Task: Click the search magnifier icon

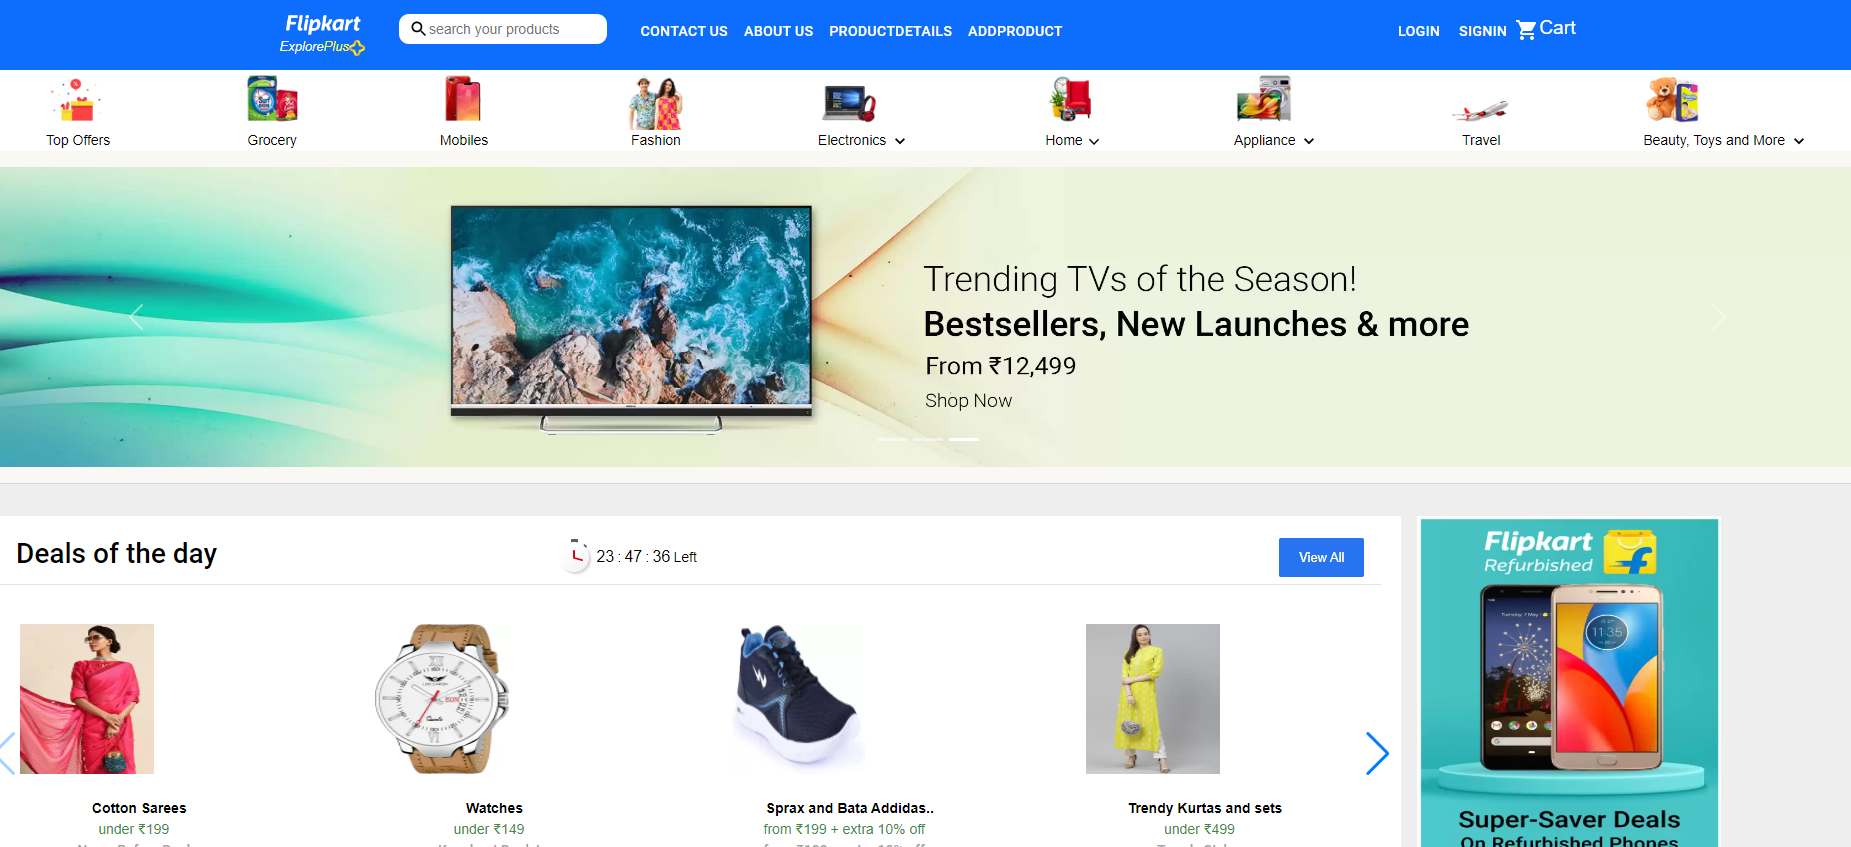Action: 418,29
